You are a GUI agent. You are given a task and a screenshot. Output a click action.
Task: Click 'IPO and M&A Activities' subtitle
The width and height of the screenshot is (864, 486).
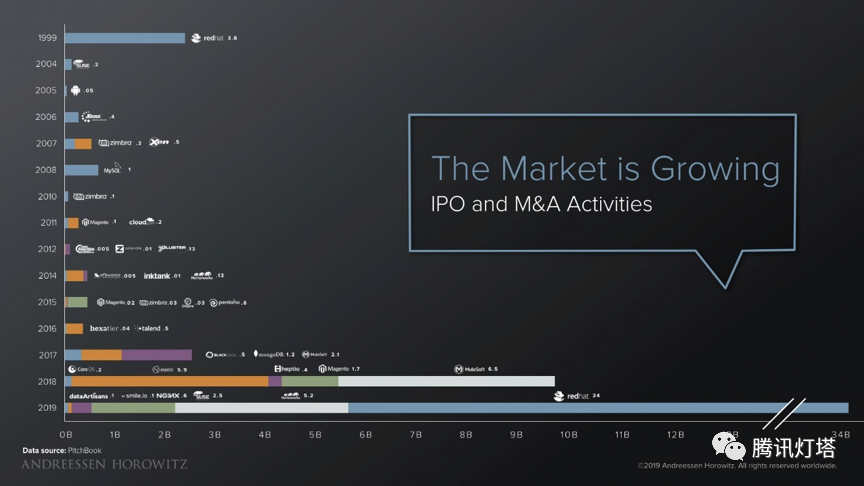[541, 204]
